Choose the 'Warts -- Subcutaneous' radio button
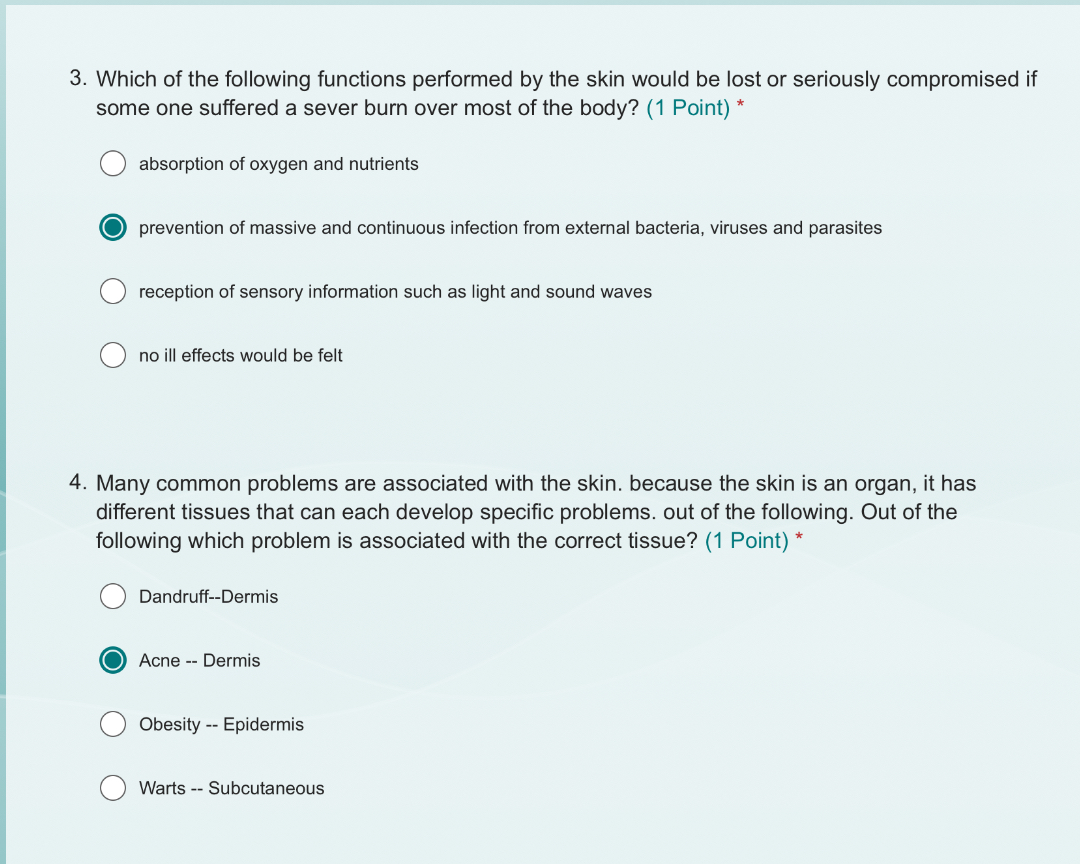Viewport: 1080px width, 864px height. [113, 788]
